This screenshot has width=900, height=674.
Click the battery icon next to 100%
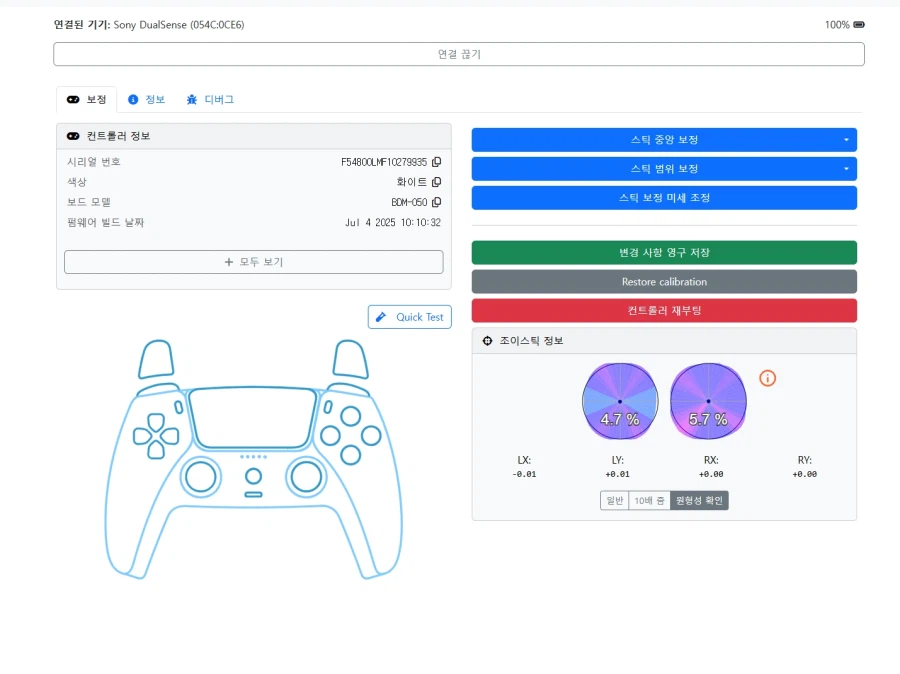coord(858,25)
